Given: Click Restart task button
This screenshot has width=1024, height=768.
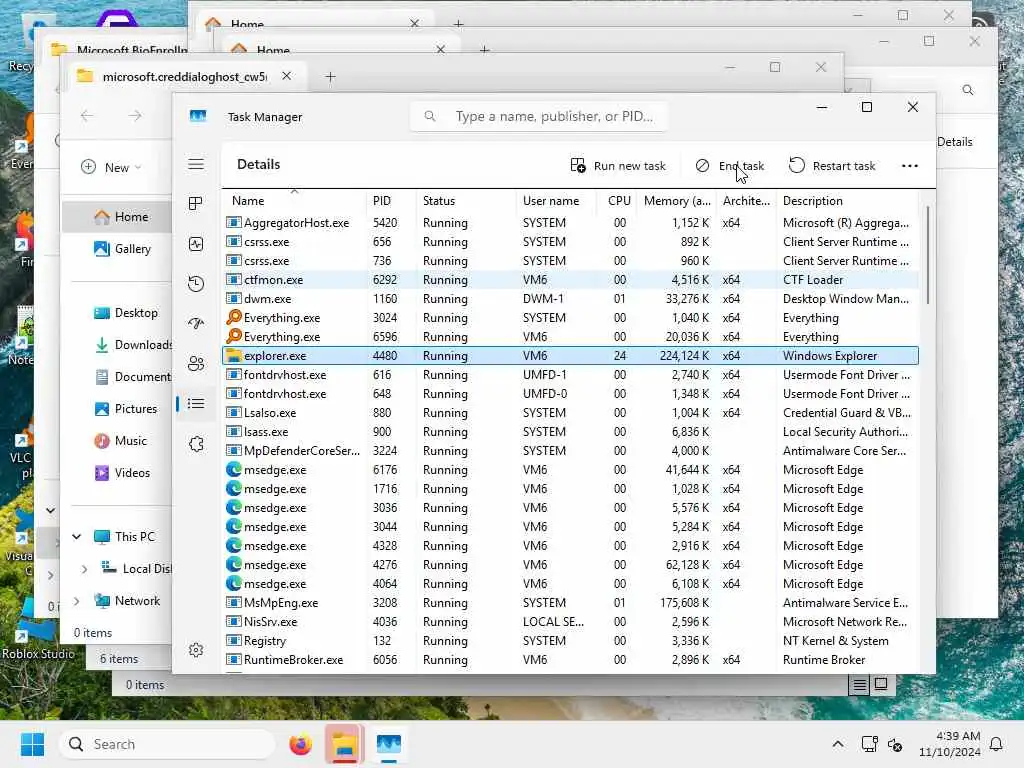Looking at the screenshot, I should [832, 166].
